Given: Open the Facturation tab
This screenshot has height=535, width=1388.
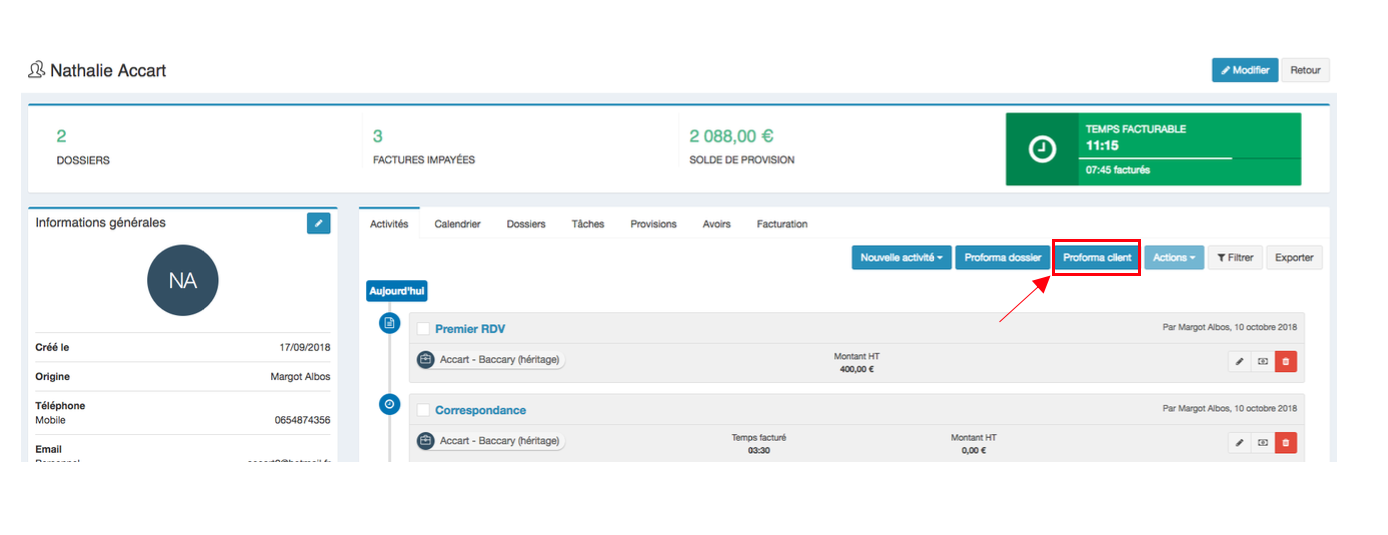Looking at the screenshot, I should (x=782, y=224).
